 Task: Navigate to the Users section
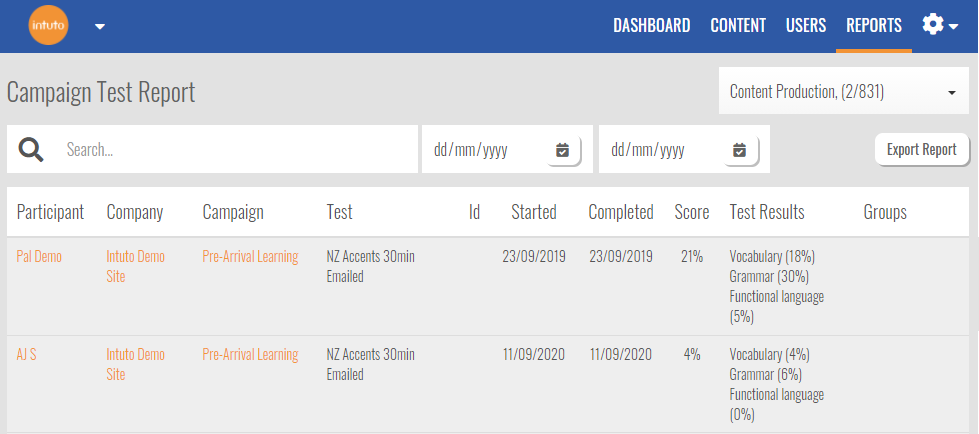[805, 26]
